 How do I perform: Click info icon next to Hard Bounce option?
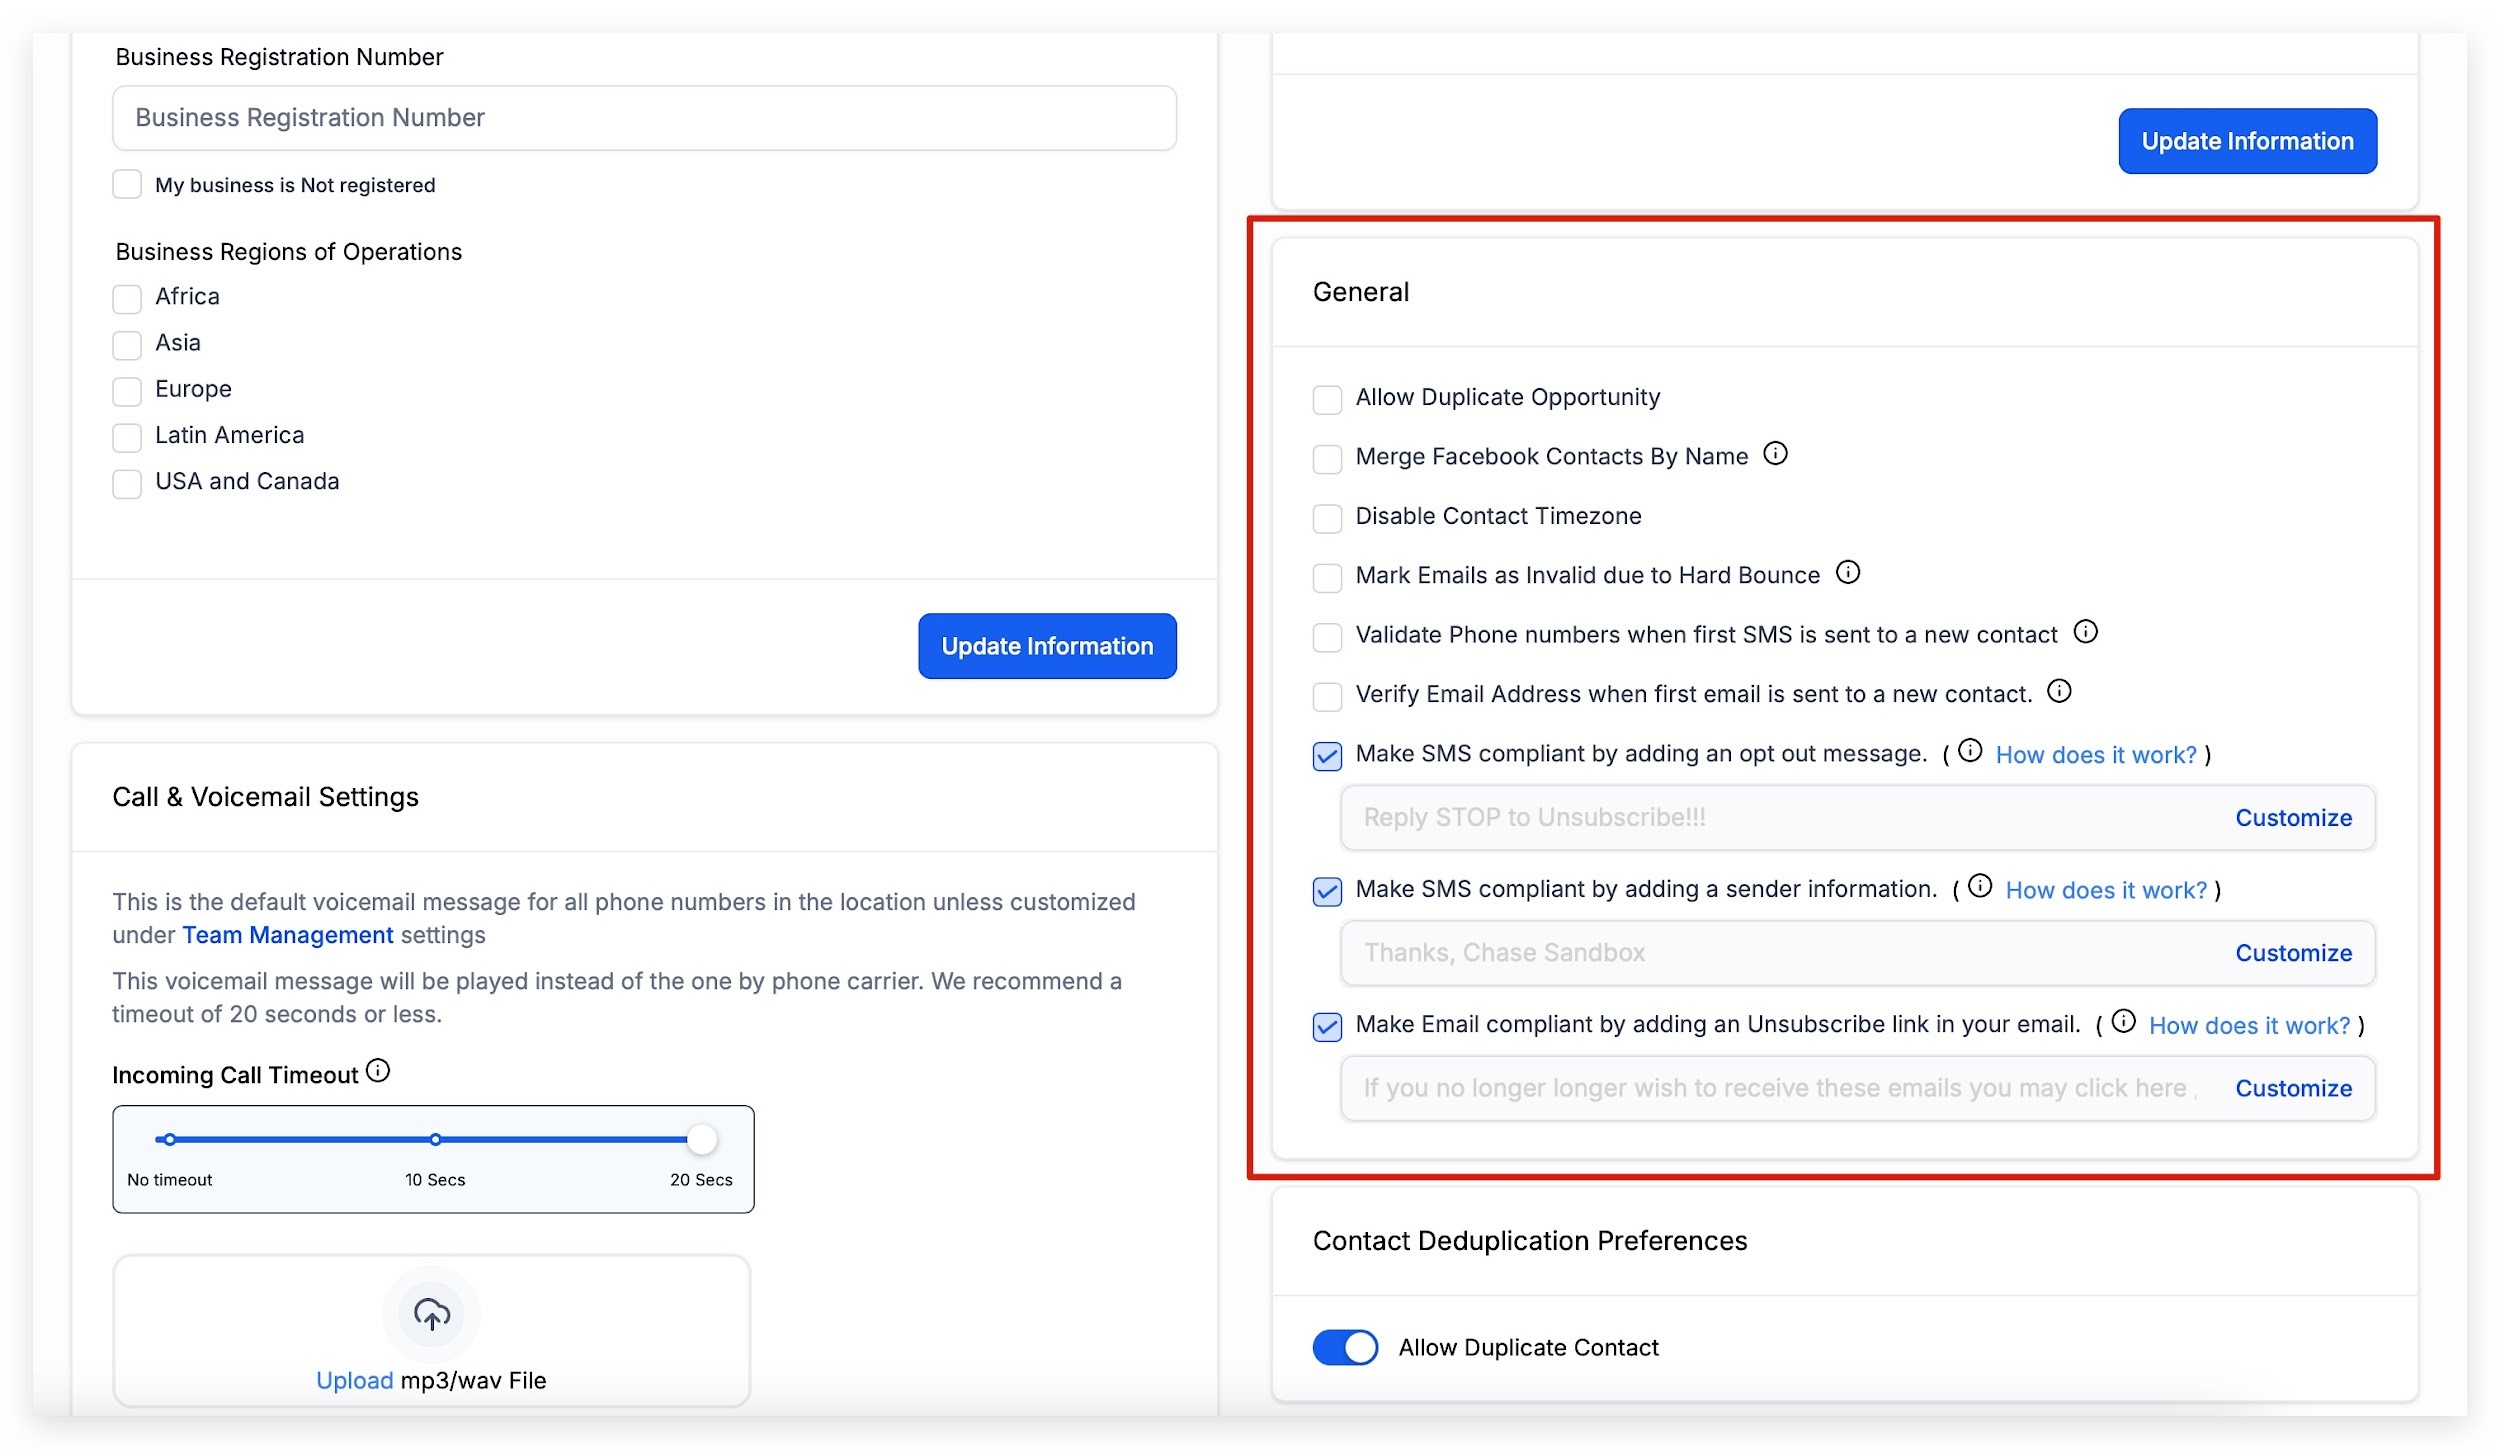pyautogui.click(x=1848, y=572)
